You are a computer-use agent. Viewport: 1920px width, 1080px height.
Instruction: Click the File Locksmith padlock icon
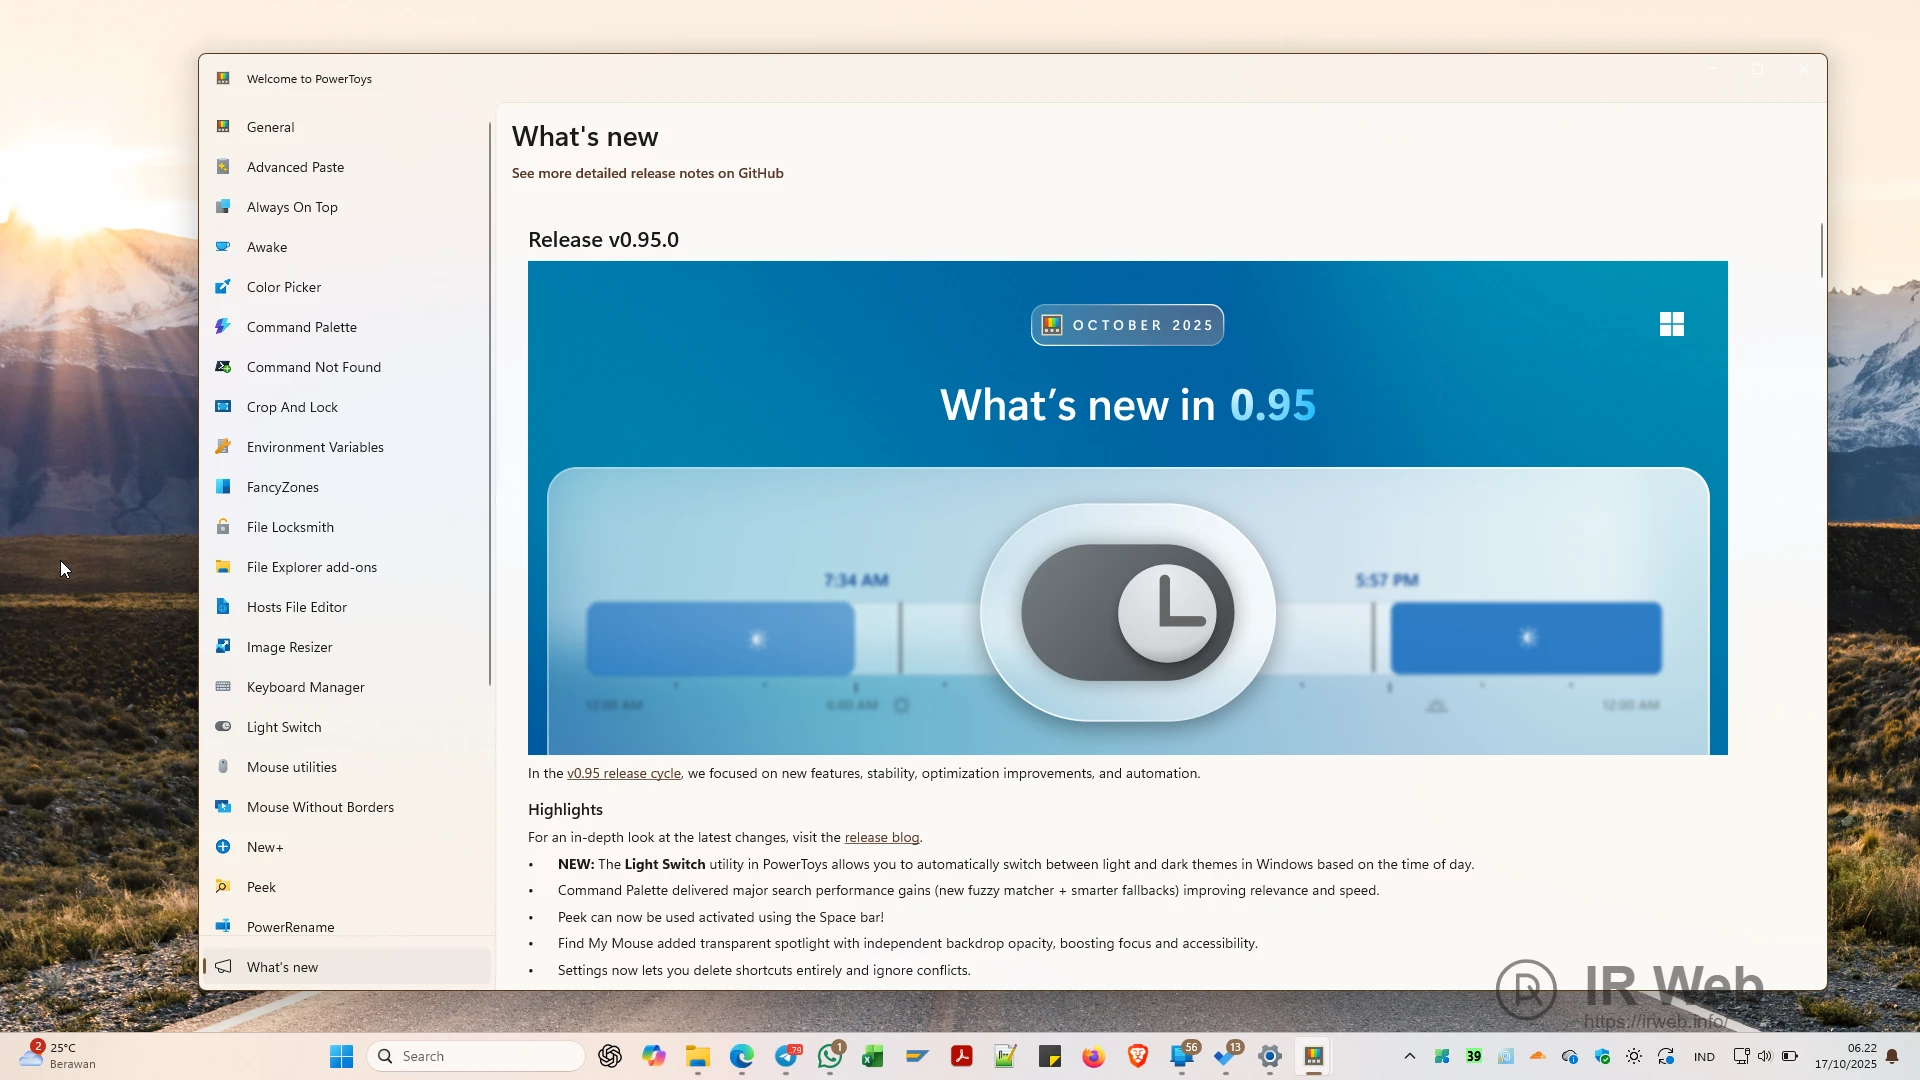[223, 527]
